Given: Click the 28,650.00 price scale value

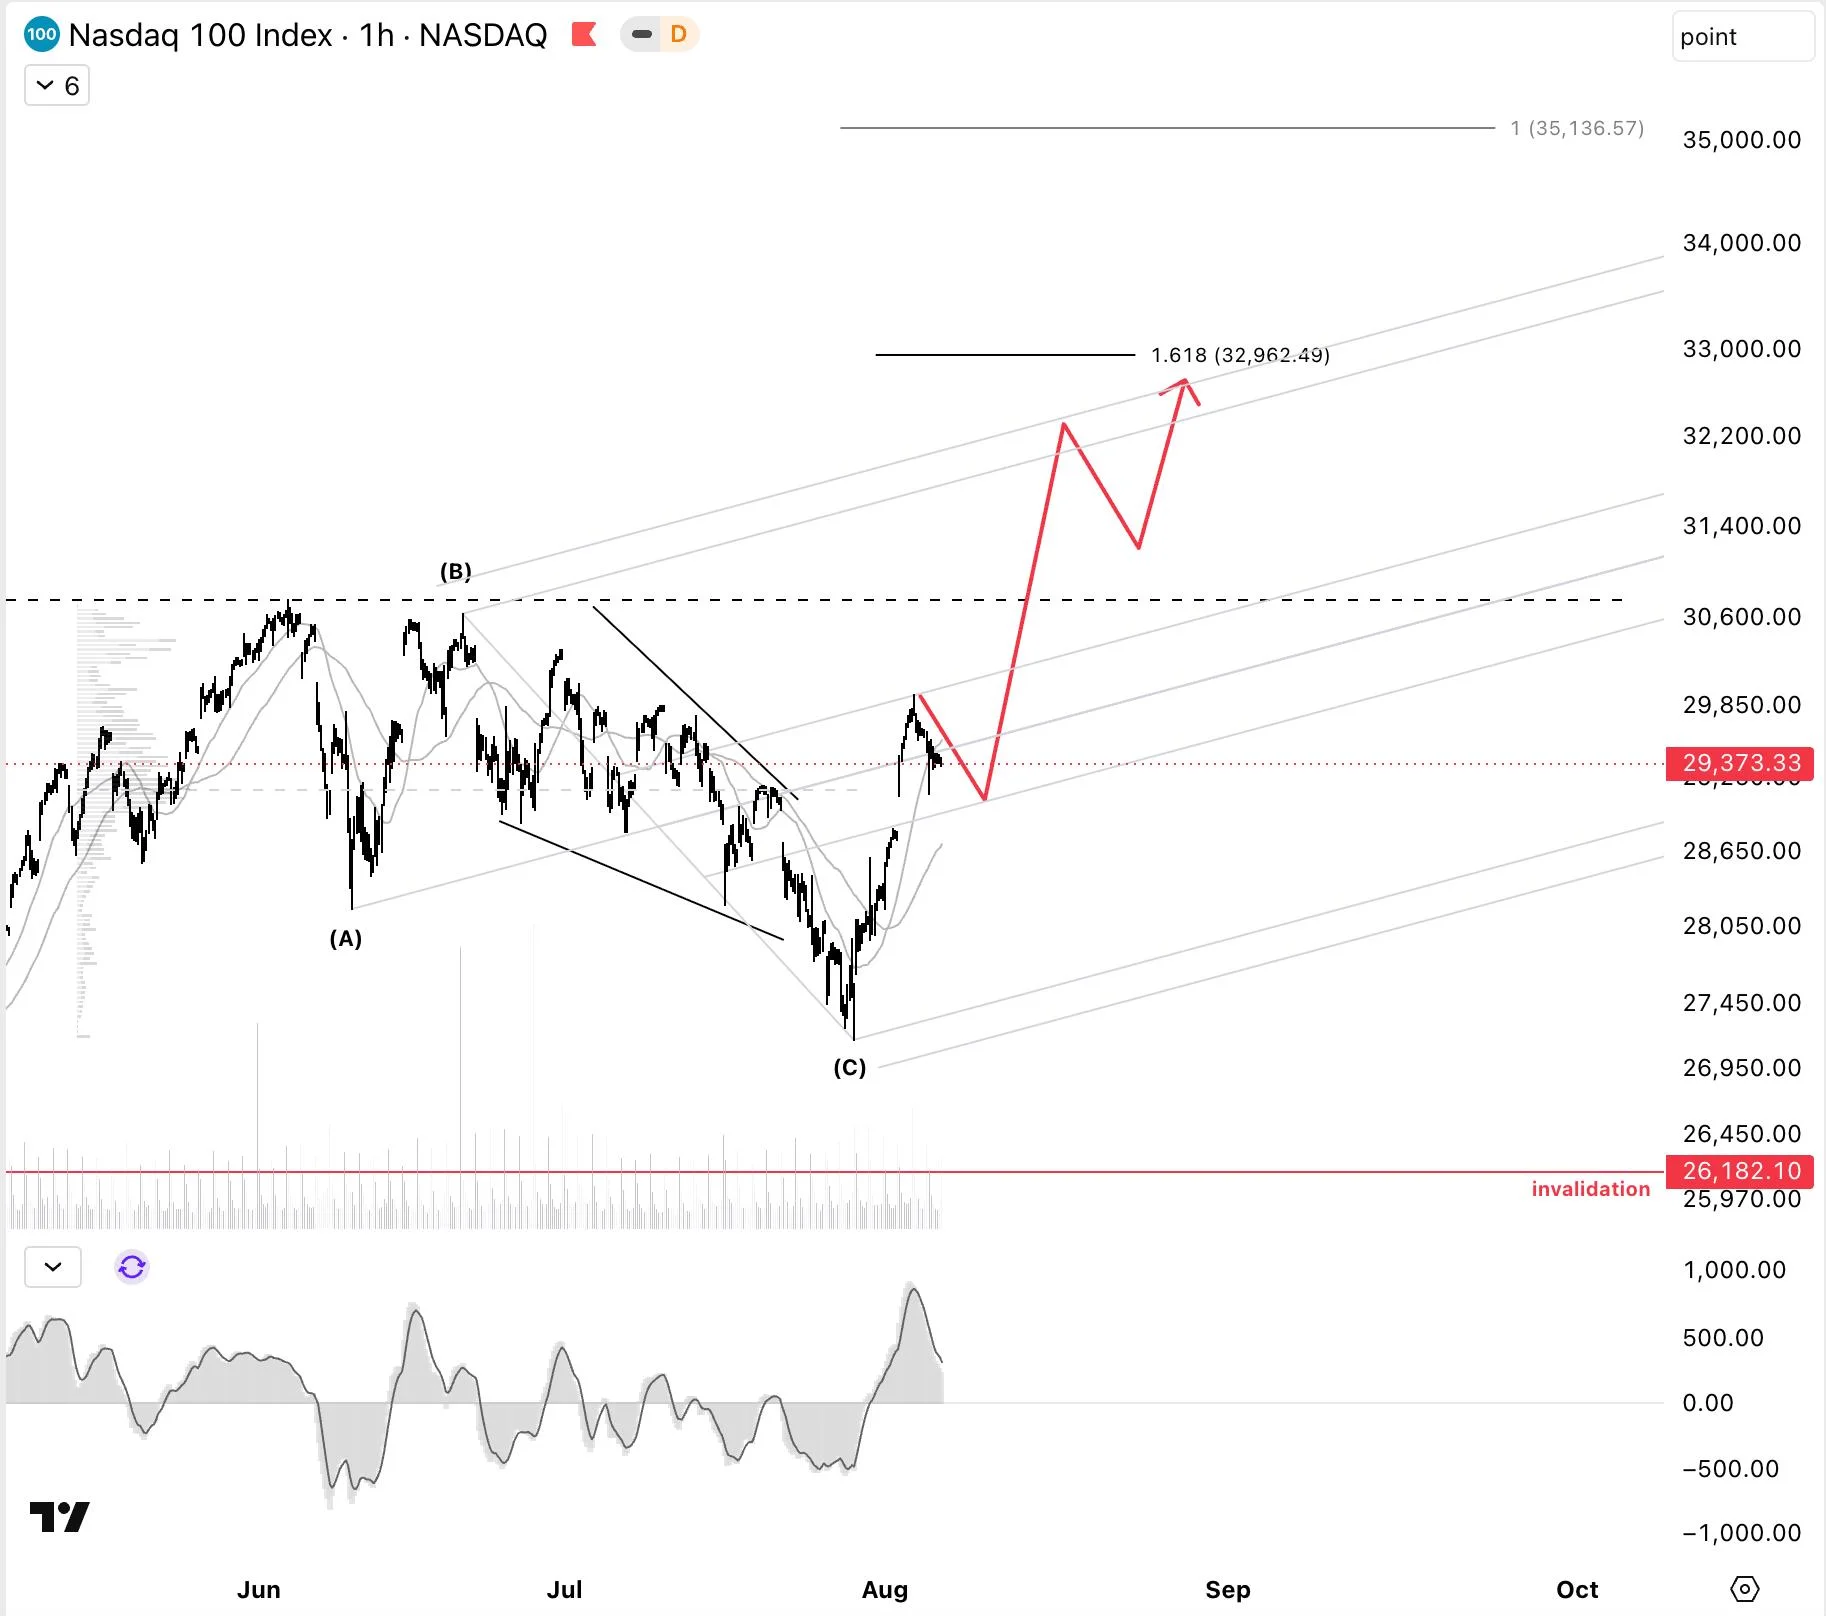Looking at the screenshot, I should click(x=1741, y=851).
